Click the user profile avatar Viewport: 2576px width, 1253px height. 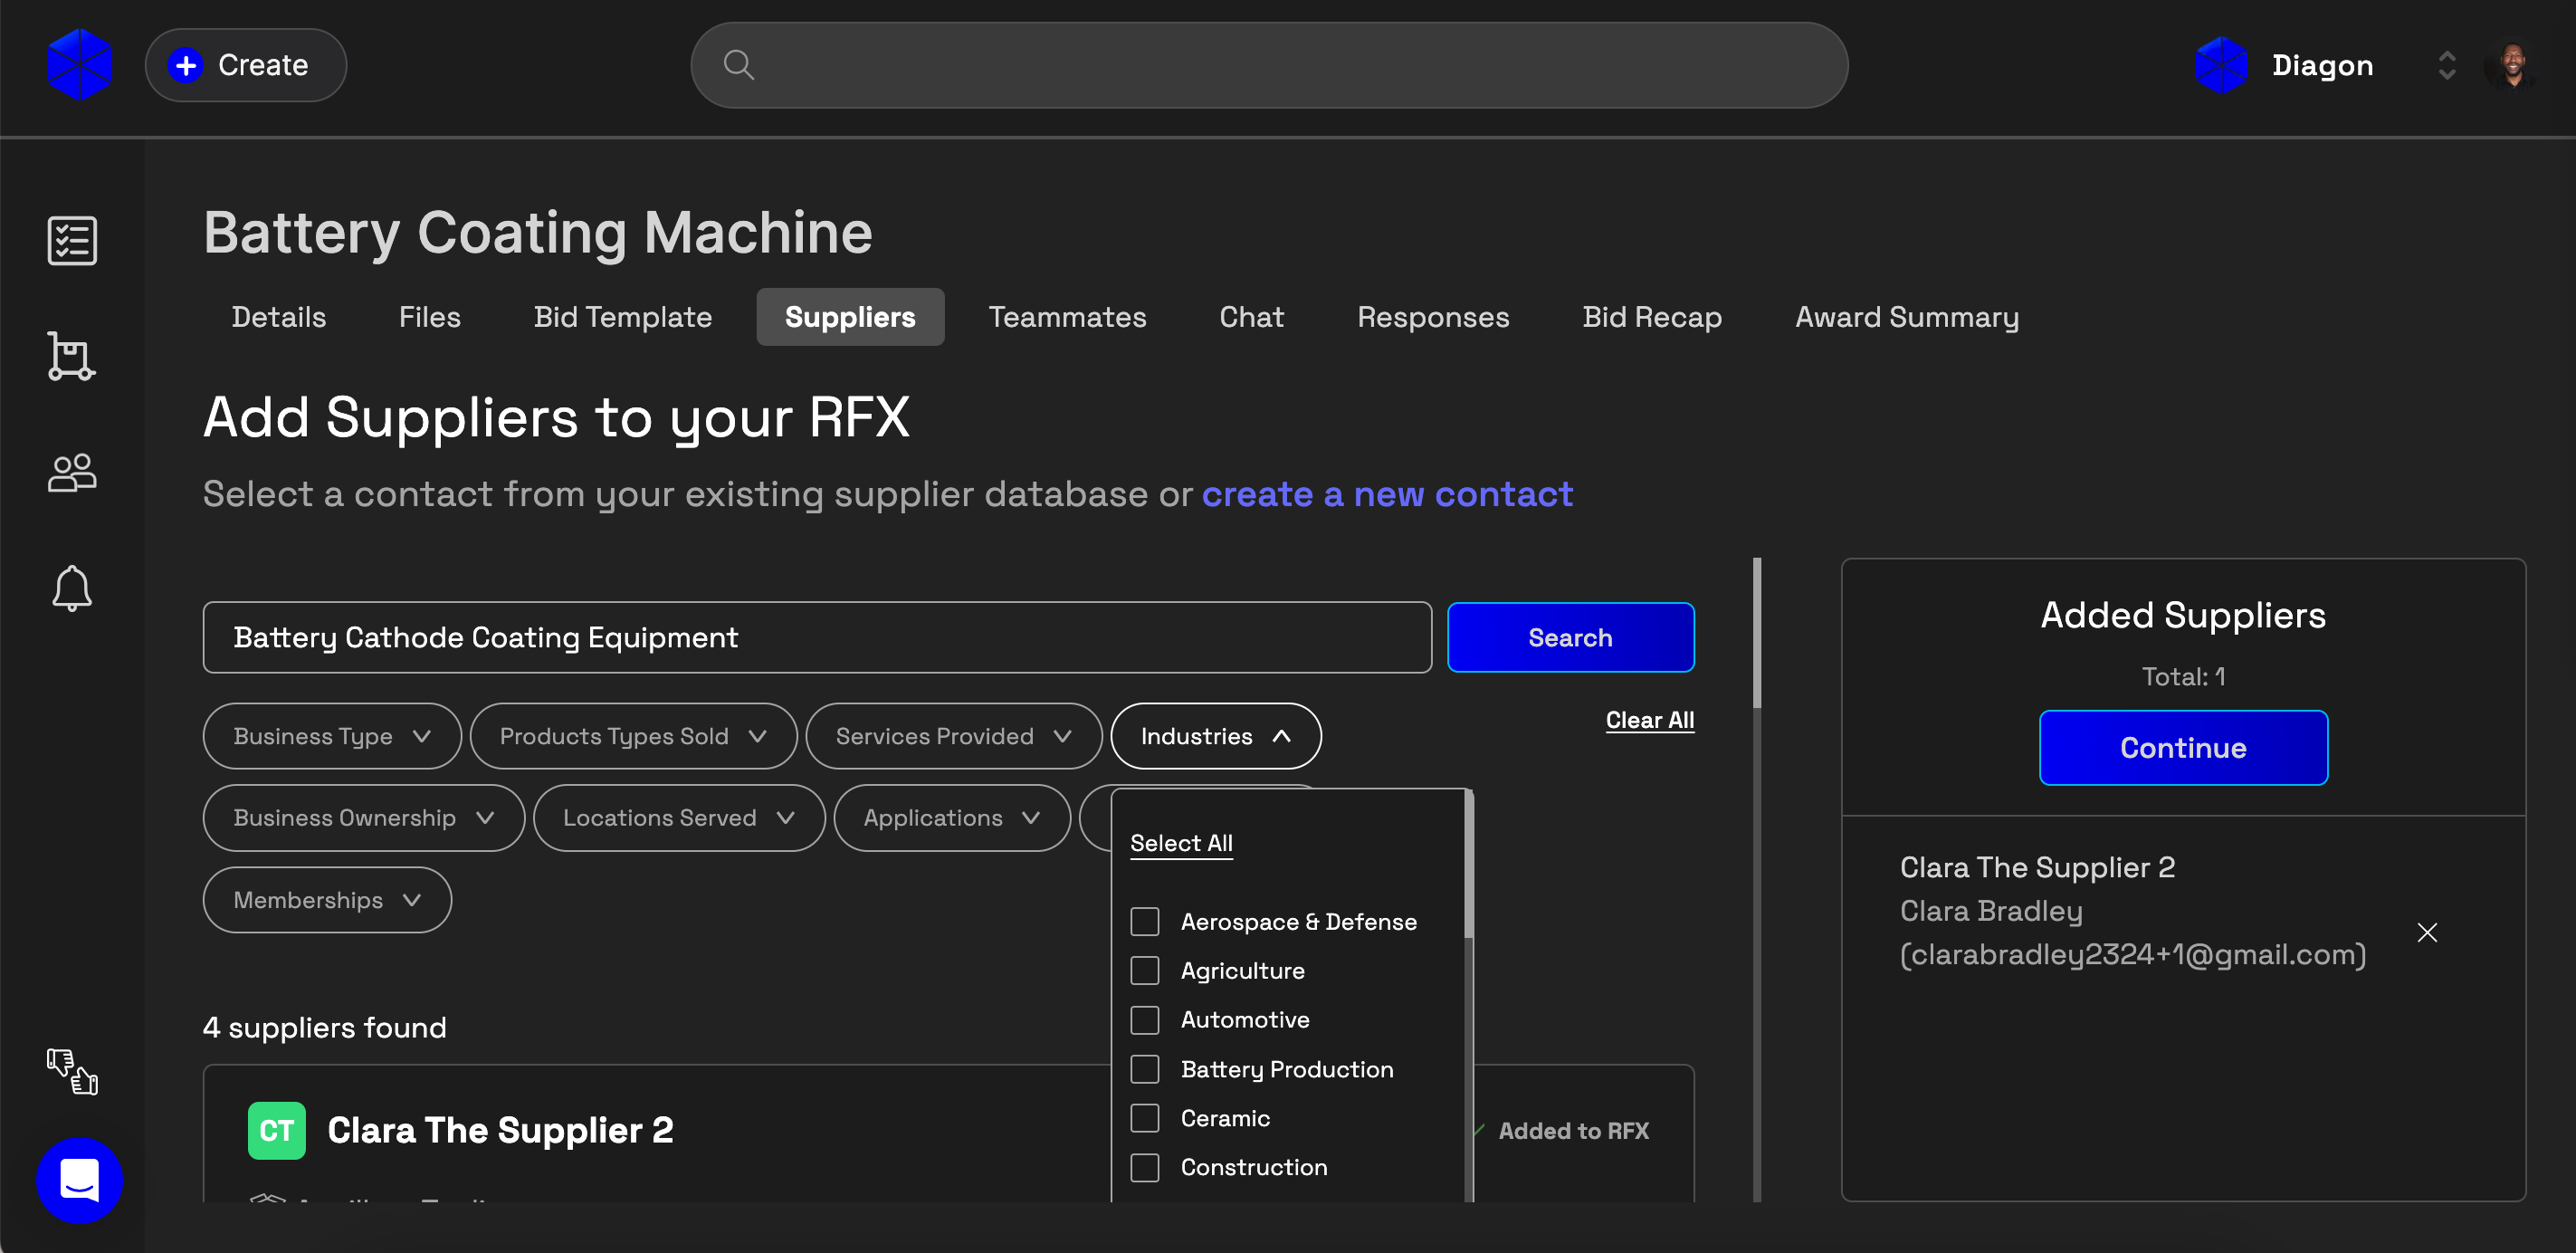click(2511, 65)
